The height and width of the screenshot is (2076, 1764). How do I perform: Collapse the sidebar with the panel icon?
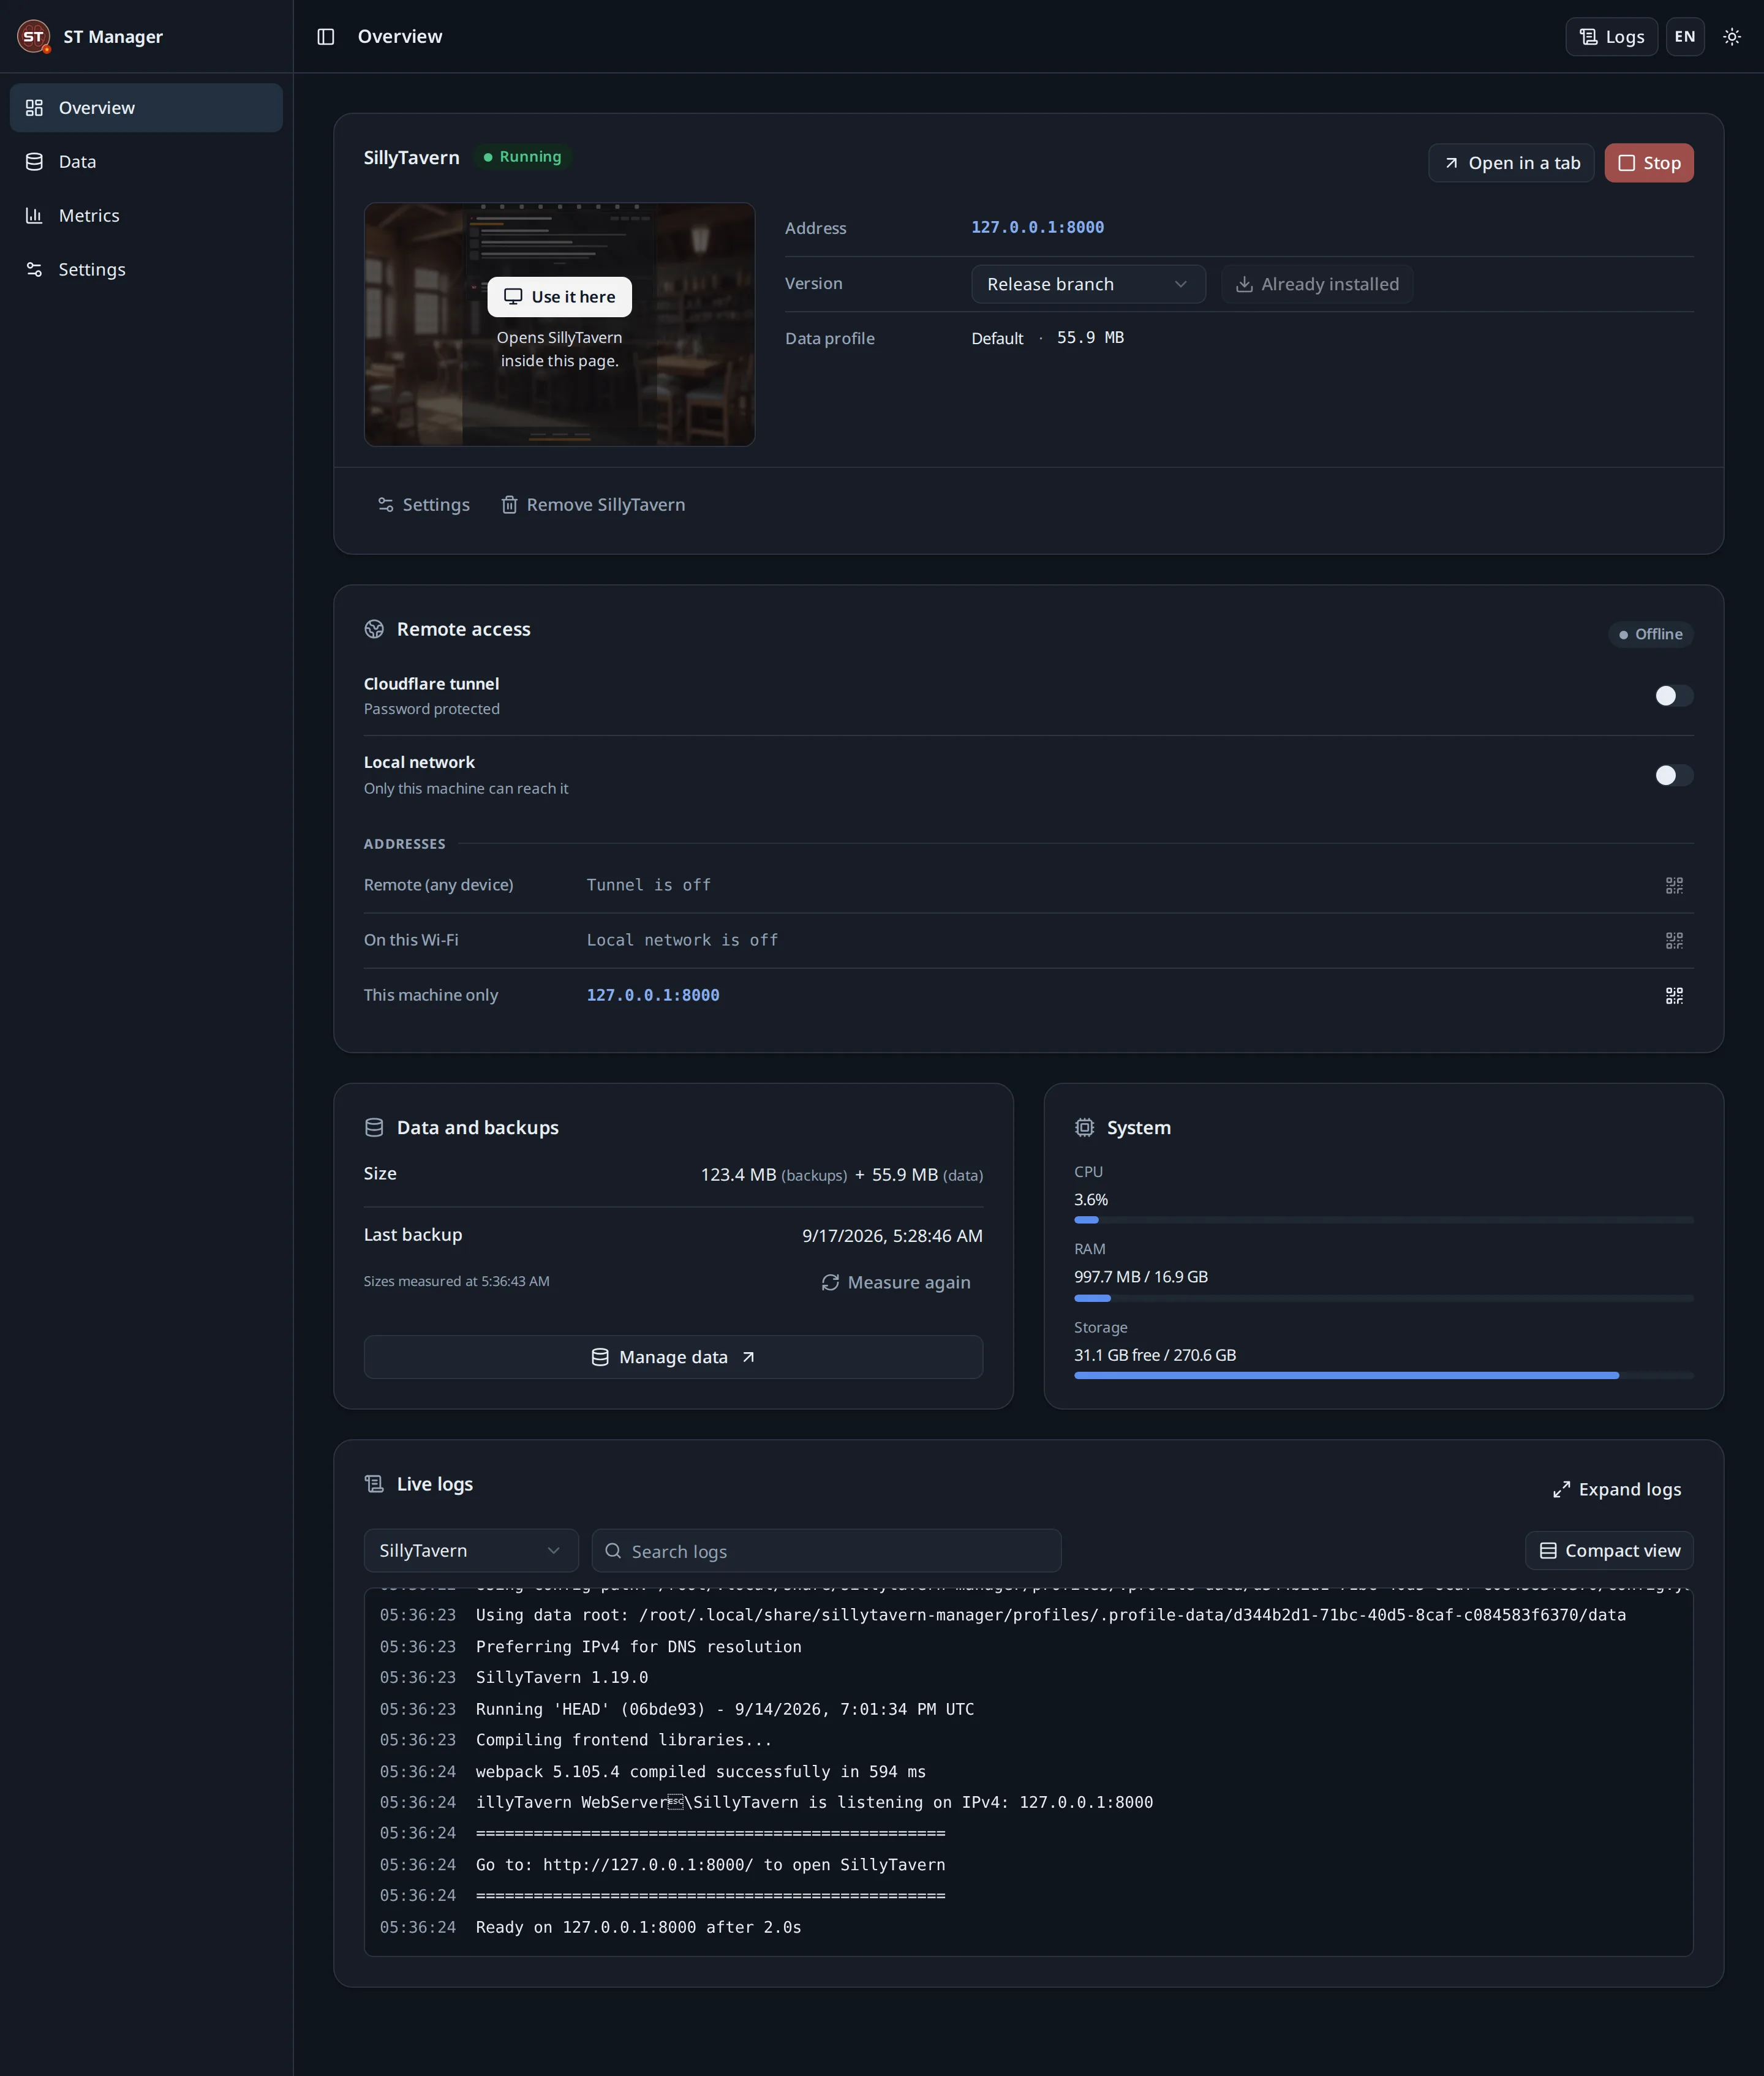click(326, 37)
